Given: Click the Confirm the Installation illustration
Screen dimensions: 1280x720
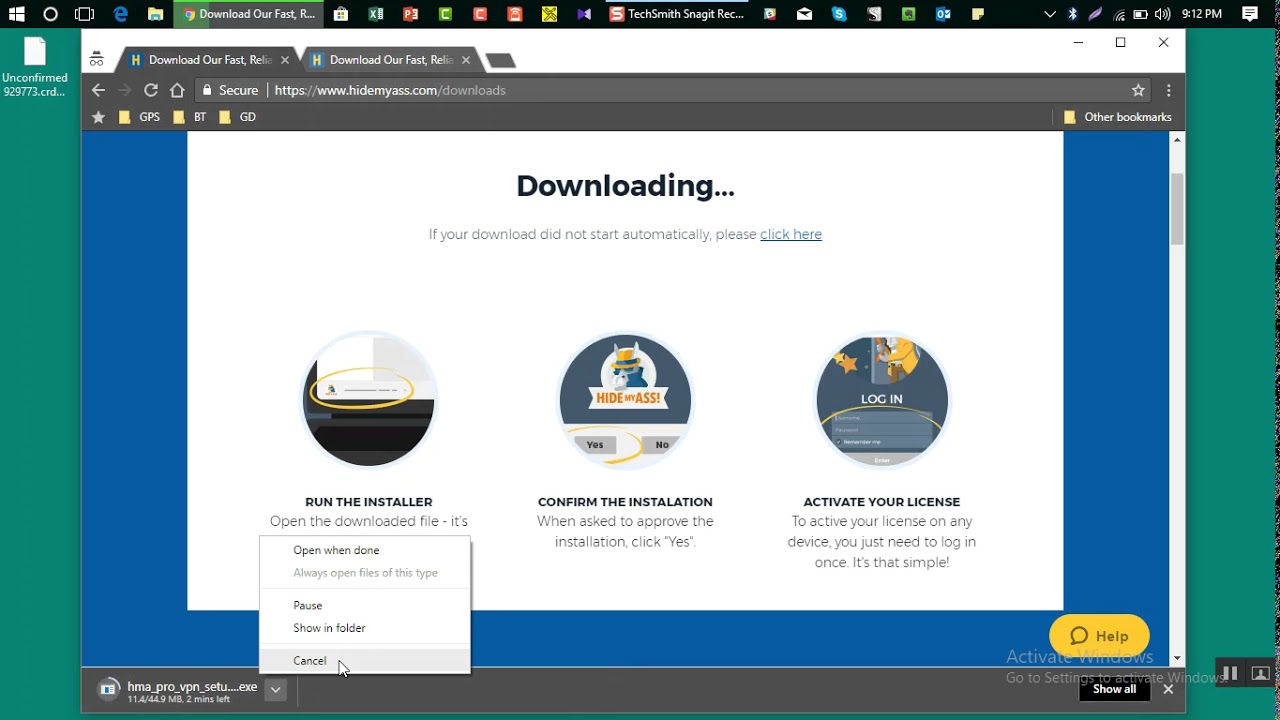Looking at the screenshot, I should (x=625, y=399).
